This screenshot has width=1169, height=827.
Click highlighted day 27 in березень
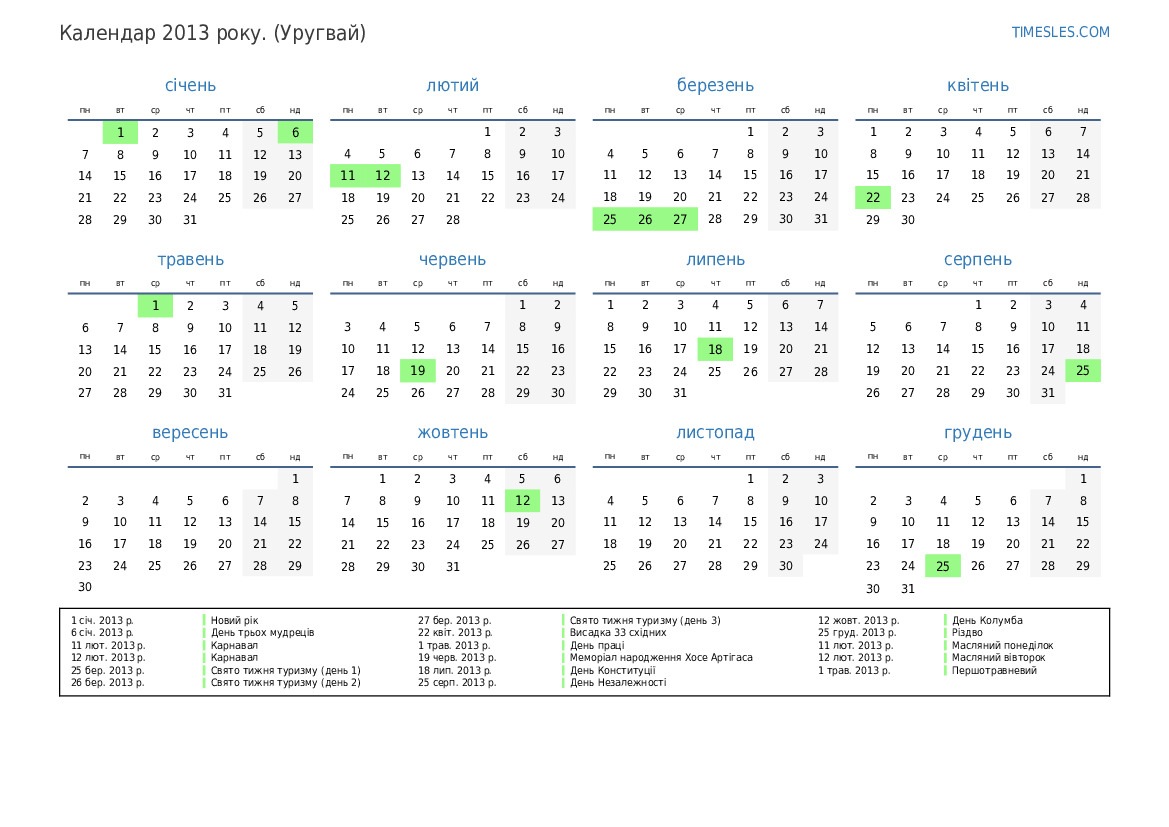[680, 219]
